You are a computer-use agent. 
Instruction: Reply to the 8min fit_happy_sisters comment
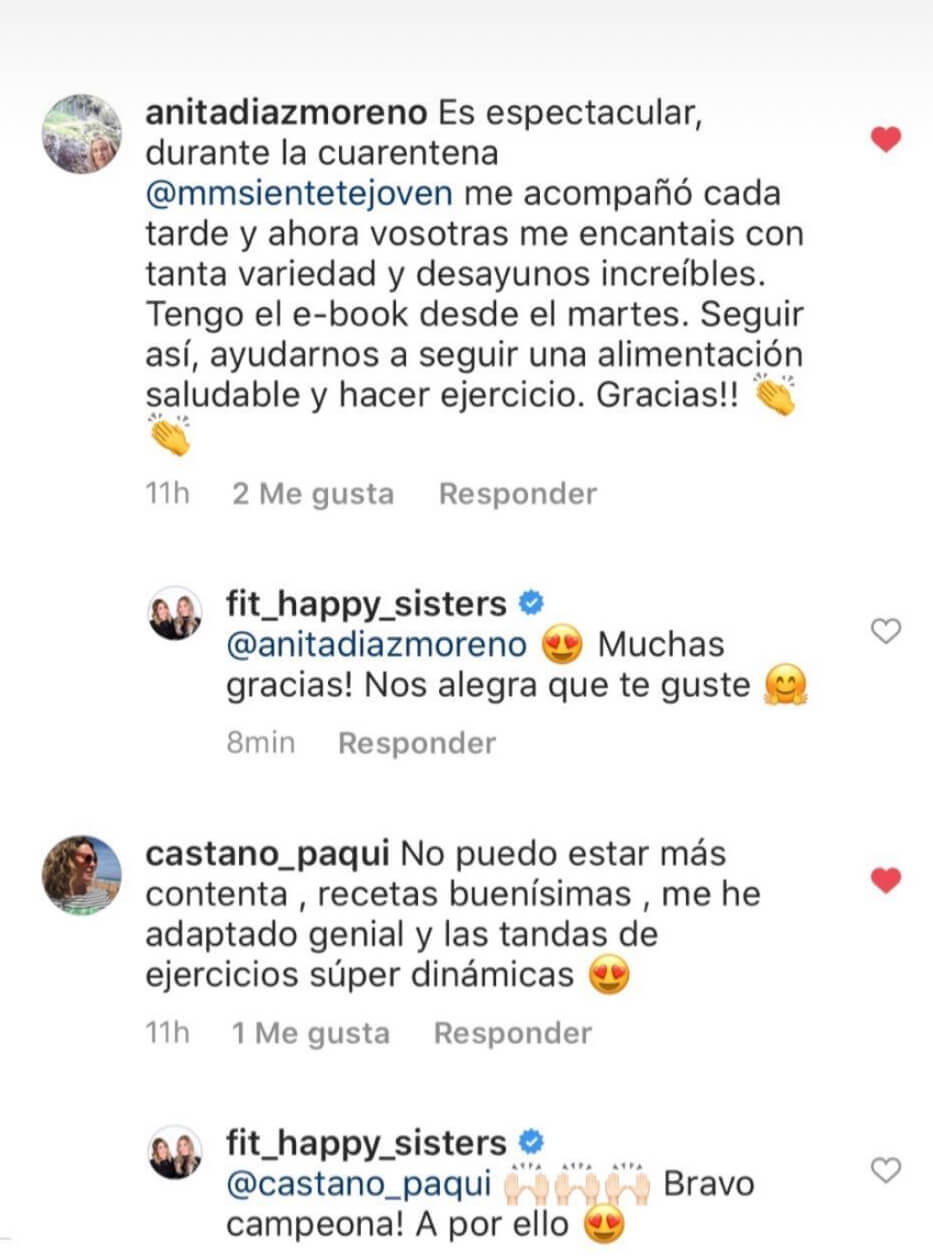point(416,743)
